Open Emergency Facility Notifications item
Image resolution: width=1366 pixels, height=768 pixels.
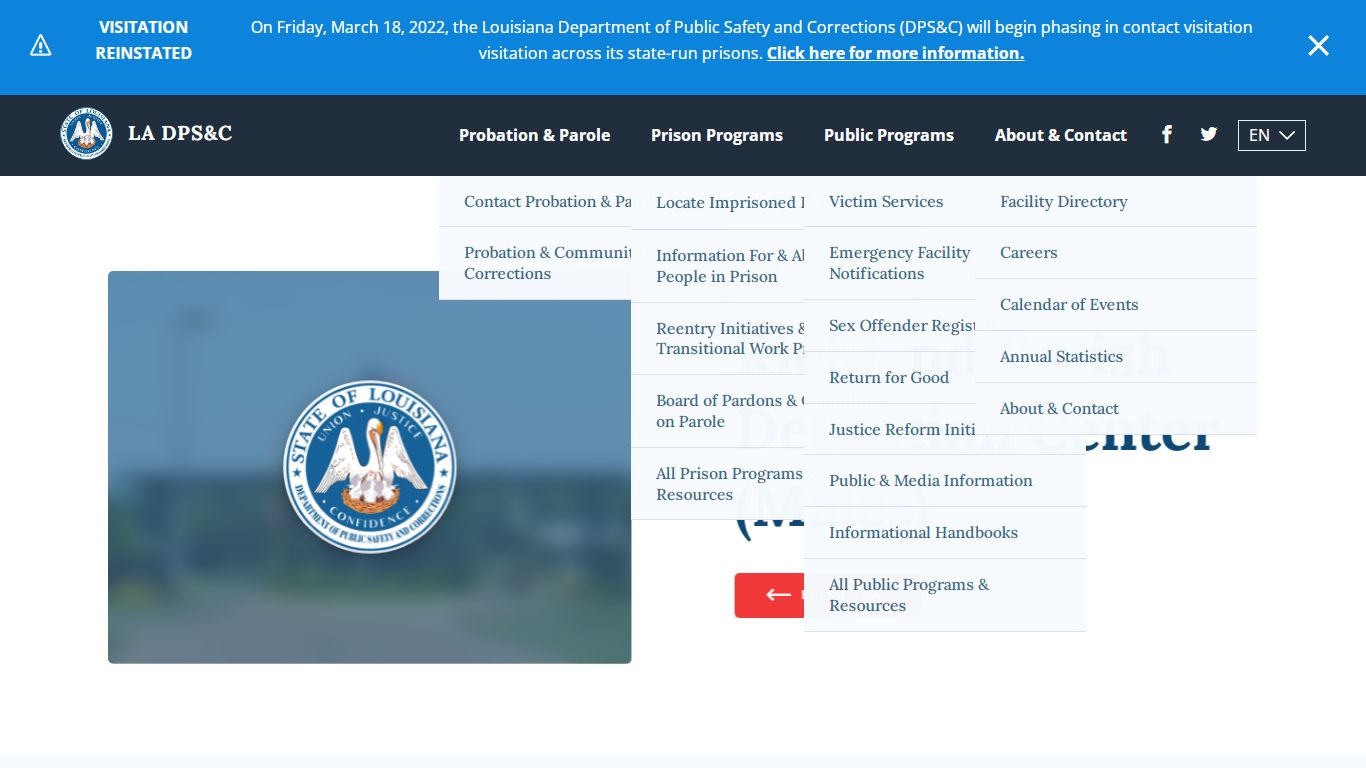(889, 263)
